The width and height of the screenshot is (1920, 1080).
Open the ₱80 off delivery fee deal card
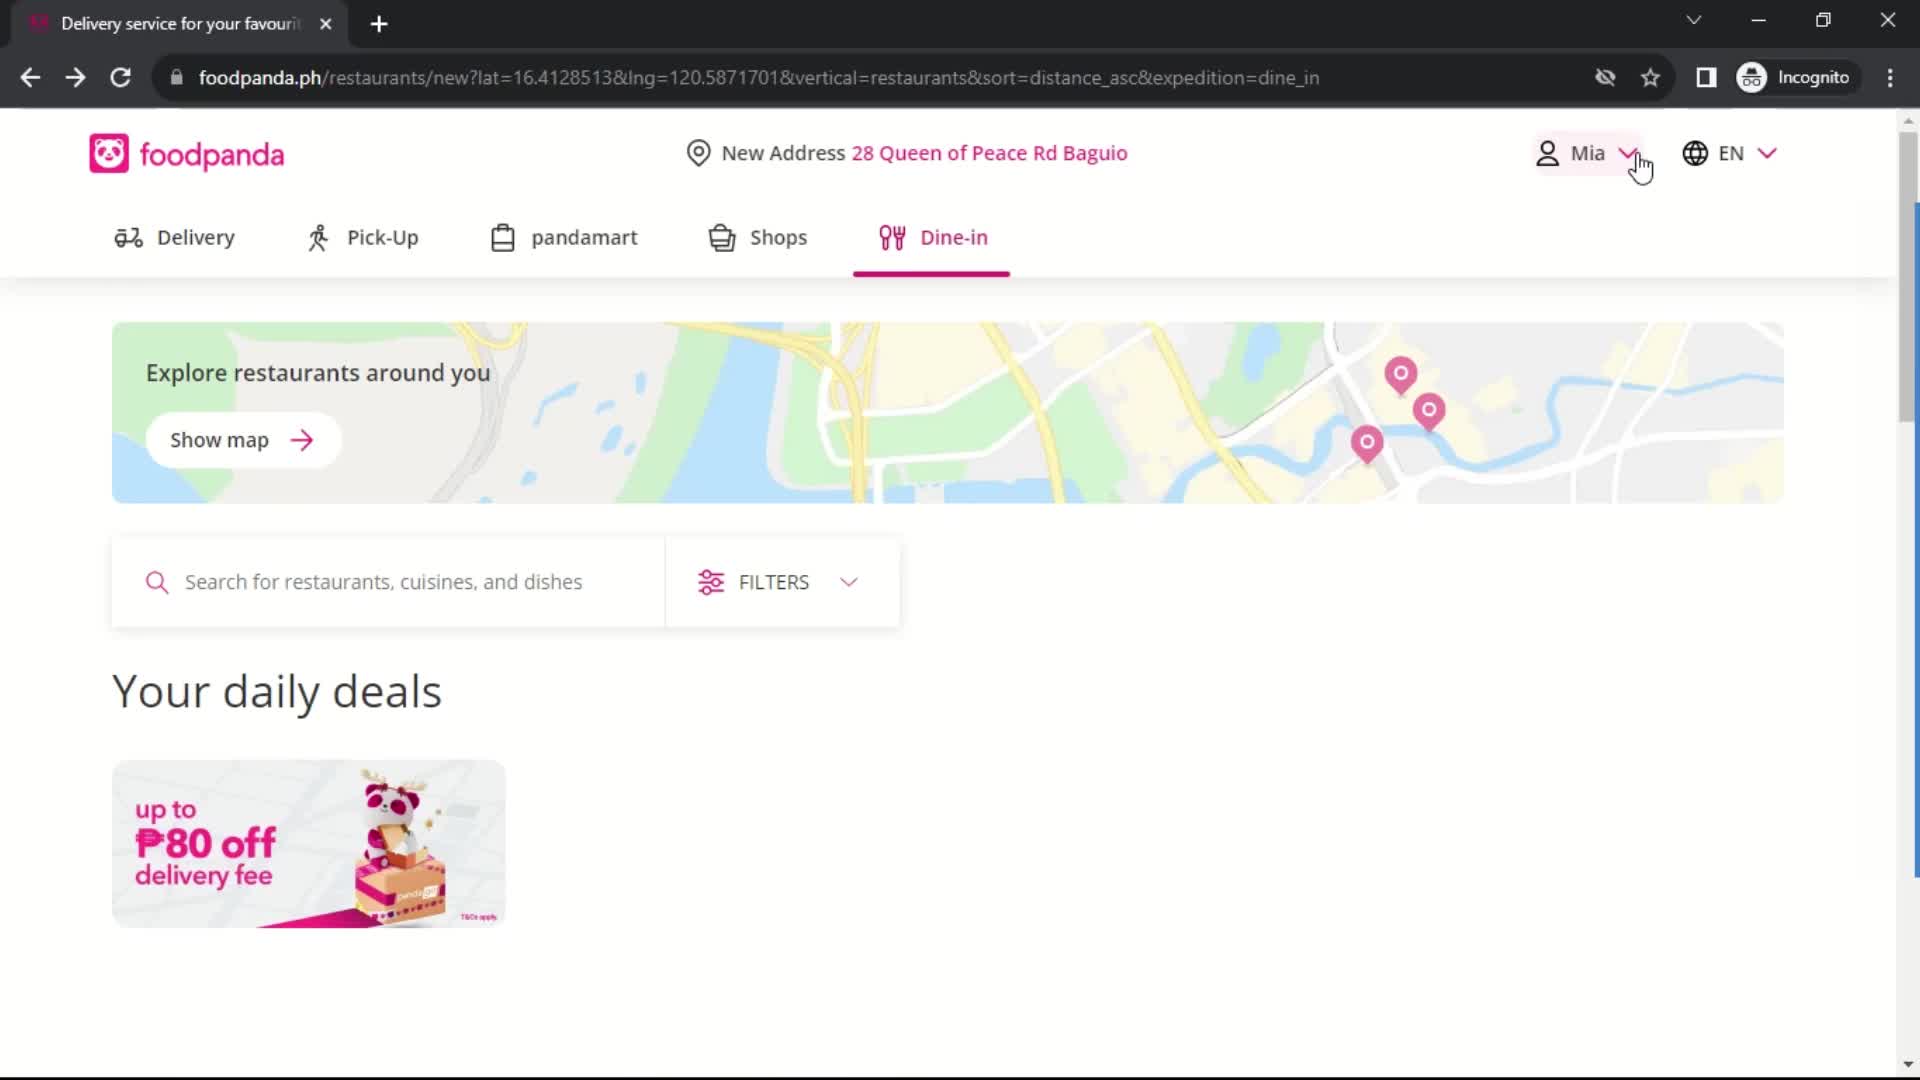tap(308, 844)
